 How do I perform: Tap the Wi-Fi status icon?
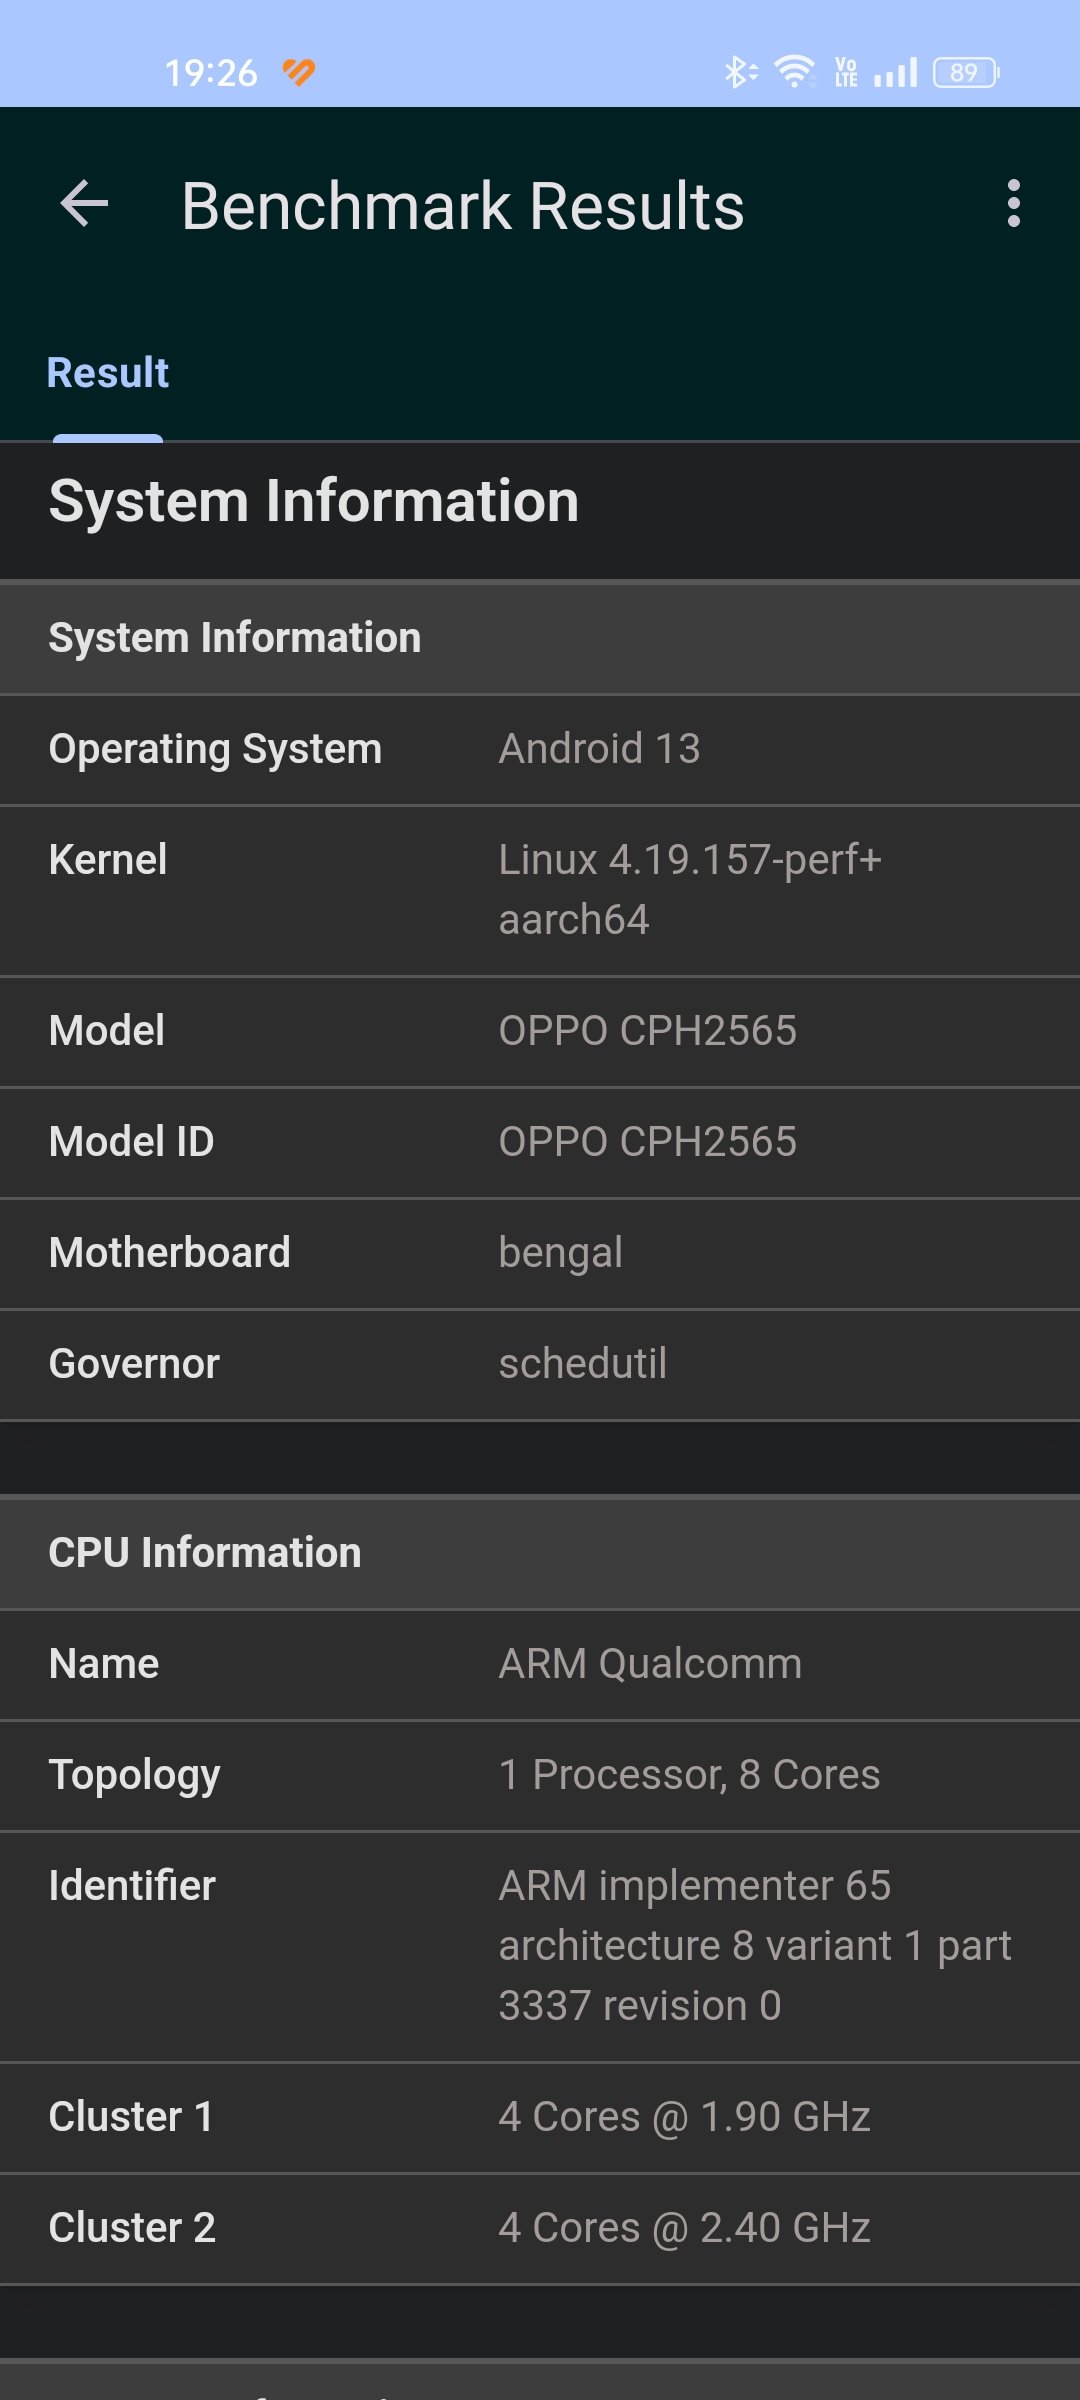pos(795,72)
